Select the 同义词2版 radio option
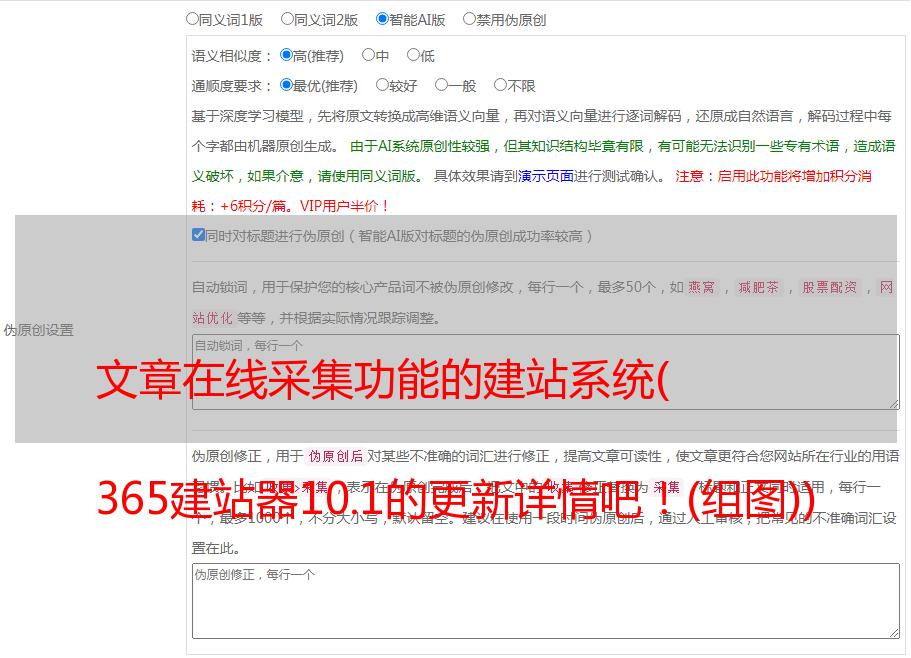The height and width of the screenshot is (658, 911). click(287, 19)
